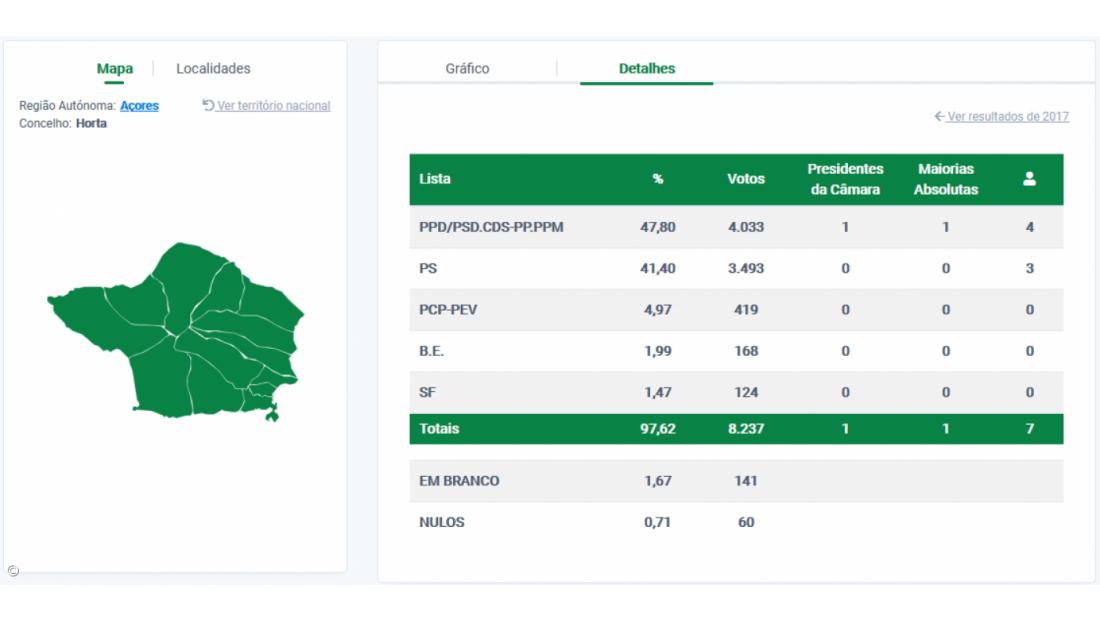
Task: Click the Maiorias Absolutas header
Action: [946, 179]
